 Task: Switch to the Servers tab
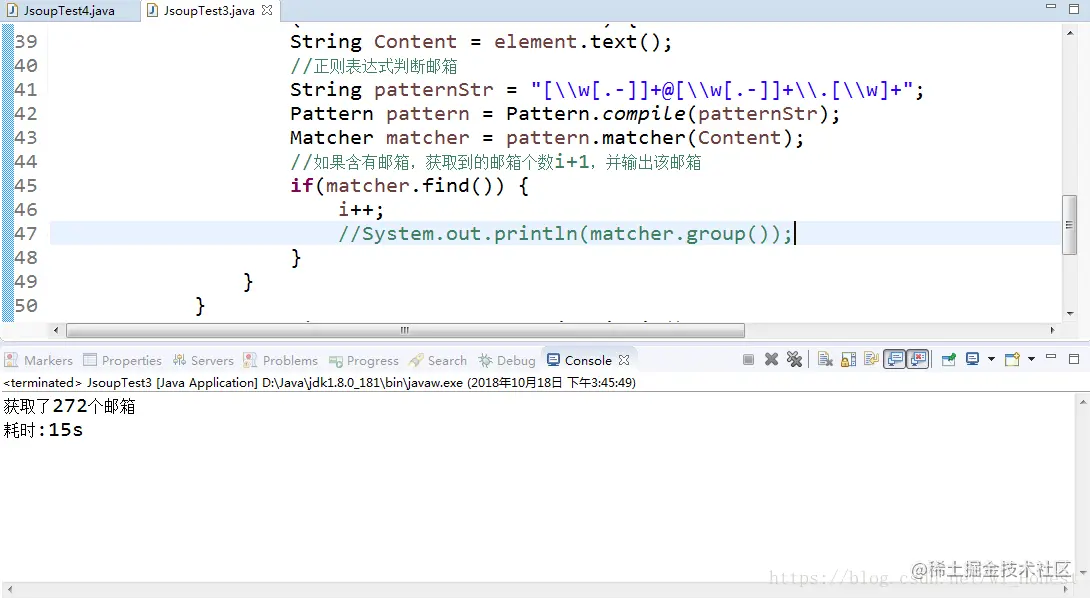coord(203,360)
